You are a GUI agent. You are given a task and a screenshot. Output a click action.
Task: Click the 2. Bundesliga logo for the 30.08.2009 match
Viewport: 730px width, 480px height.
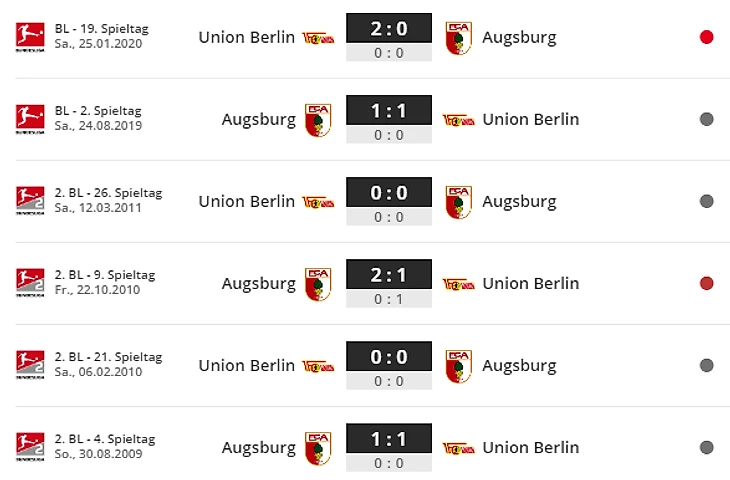(30, 447)
